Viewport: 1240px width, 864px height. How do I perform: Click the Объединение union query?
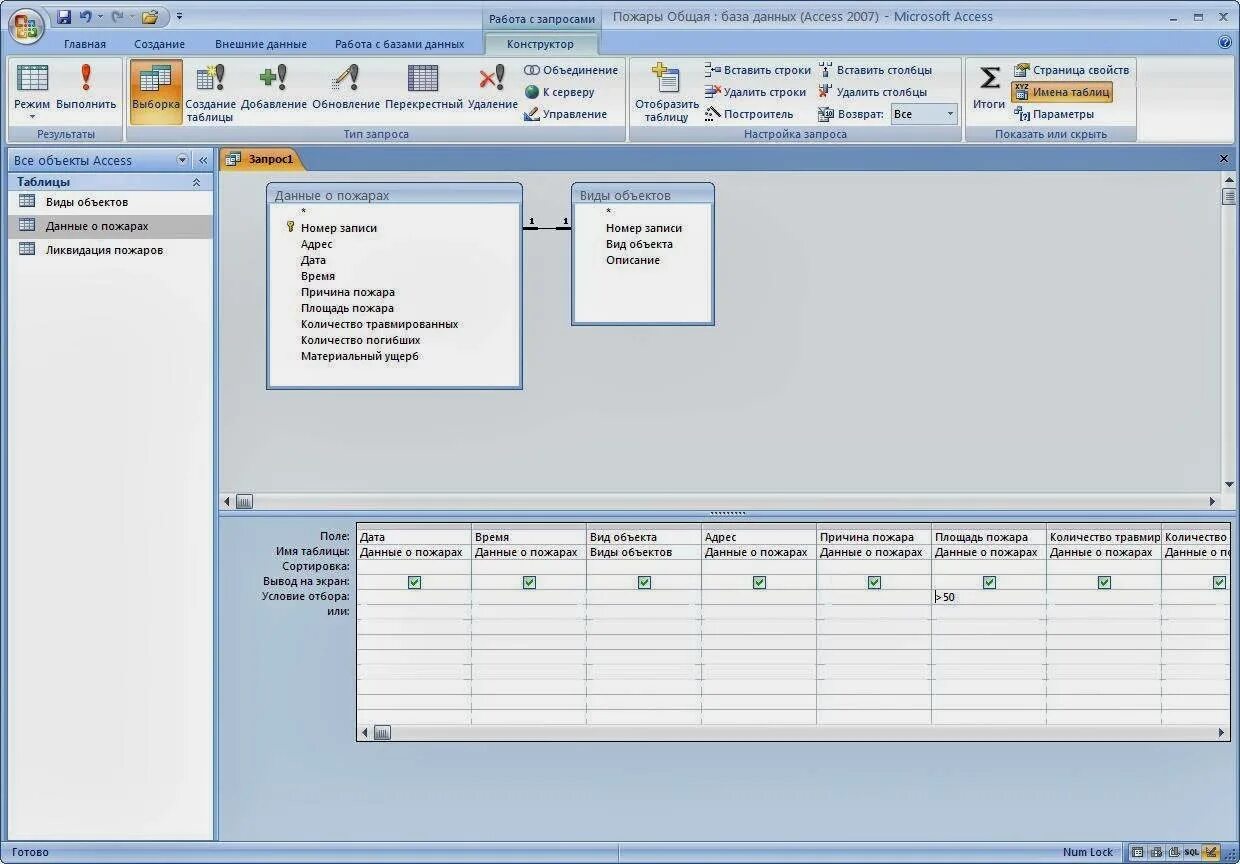[571, 70]
